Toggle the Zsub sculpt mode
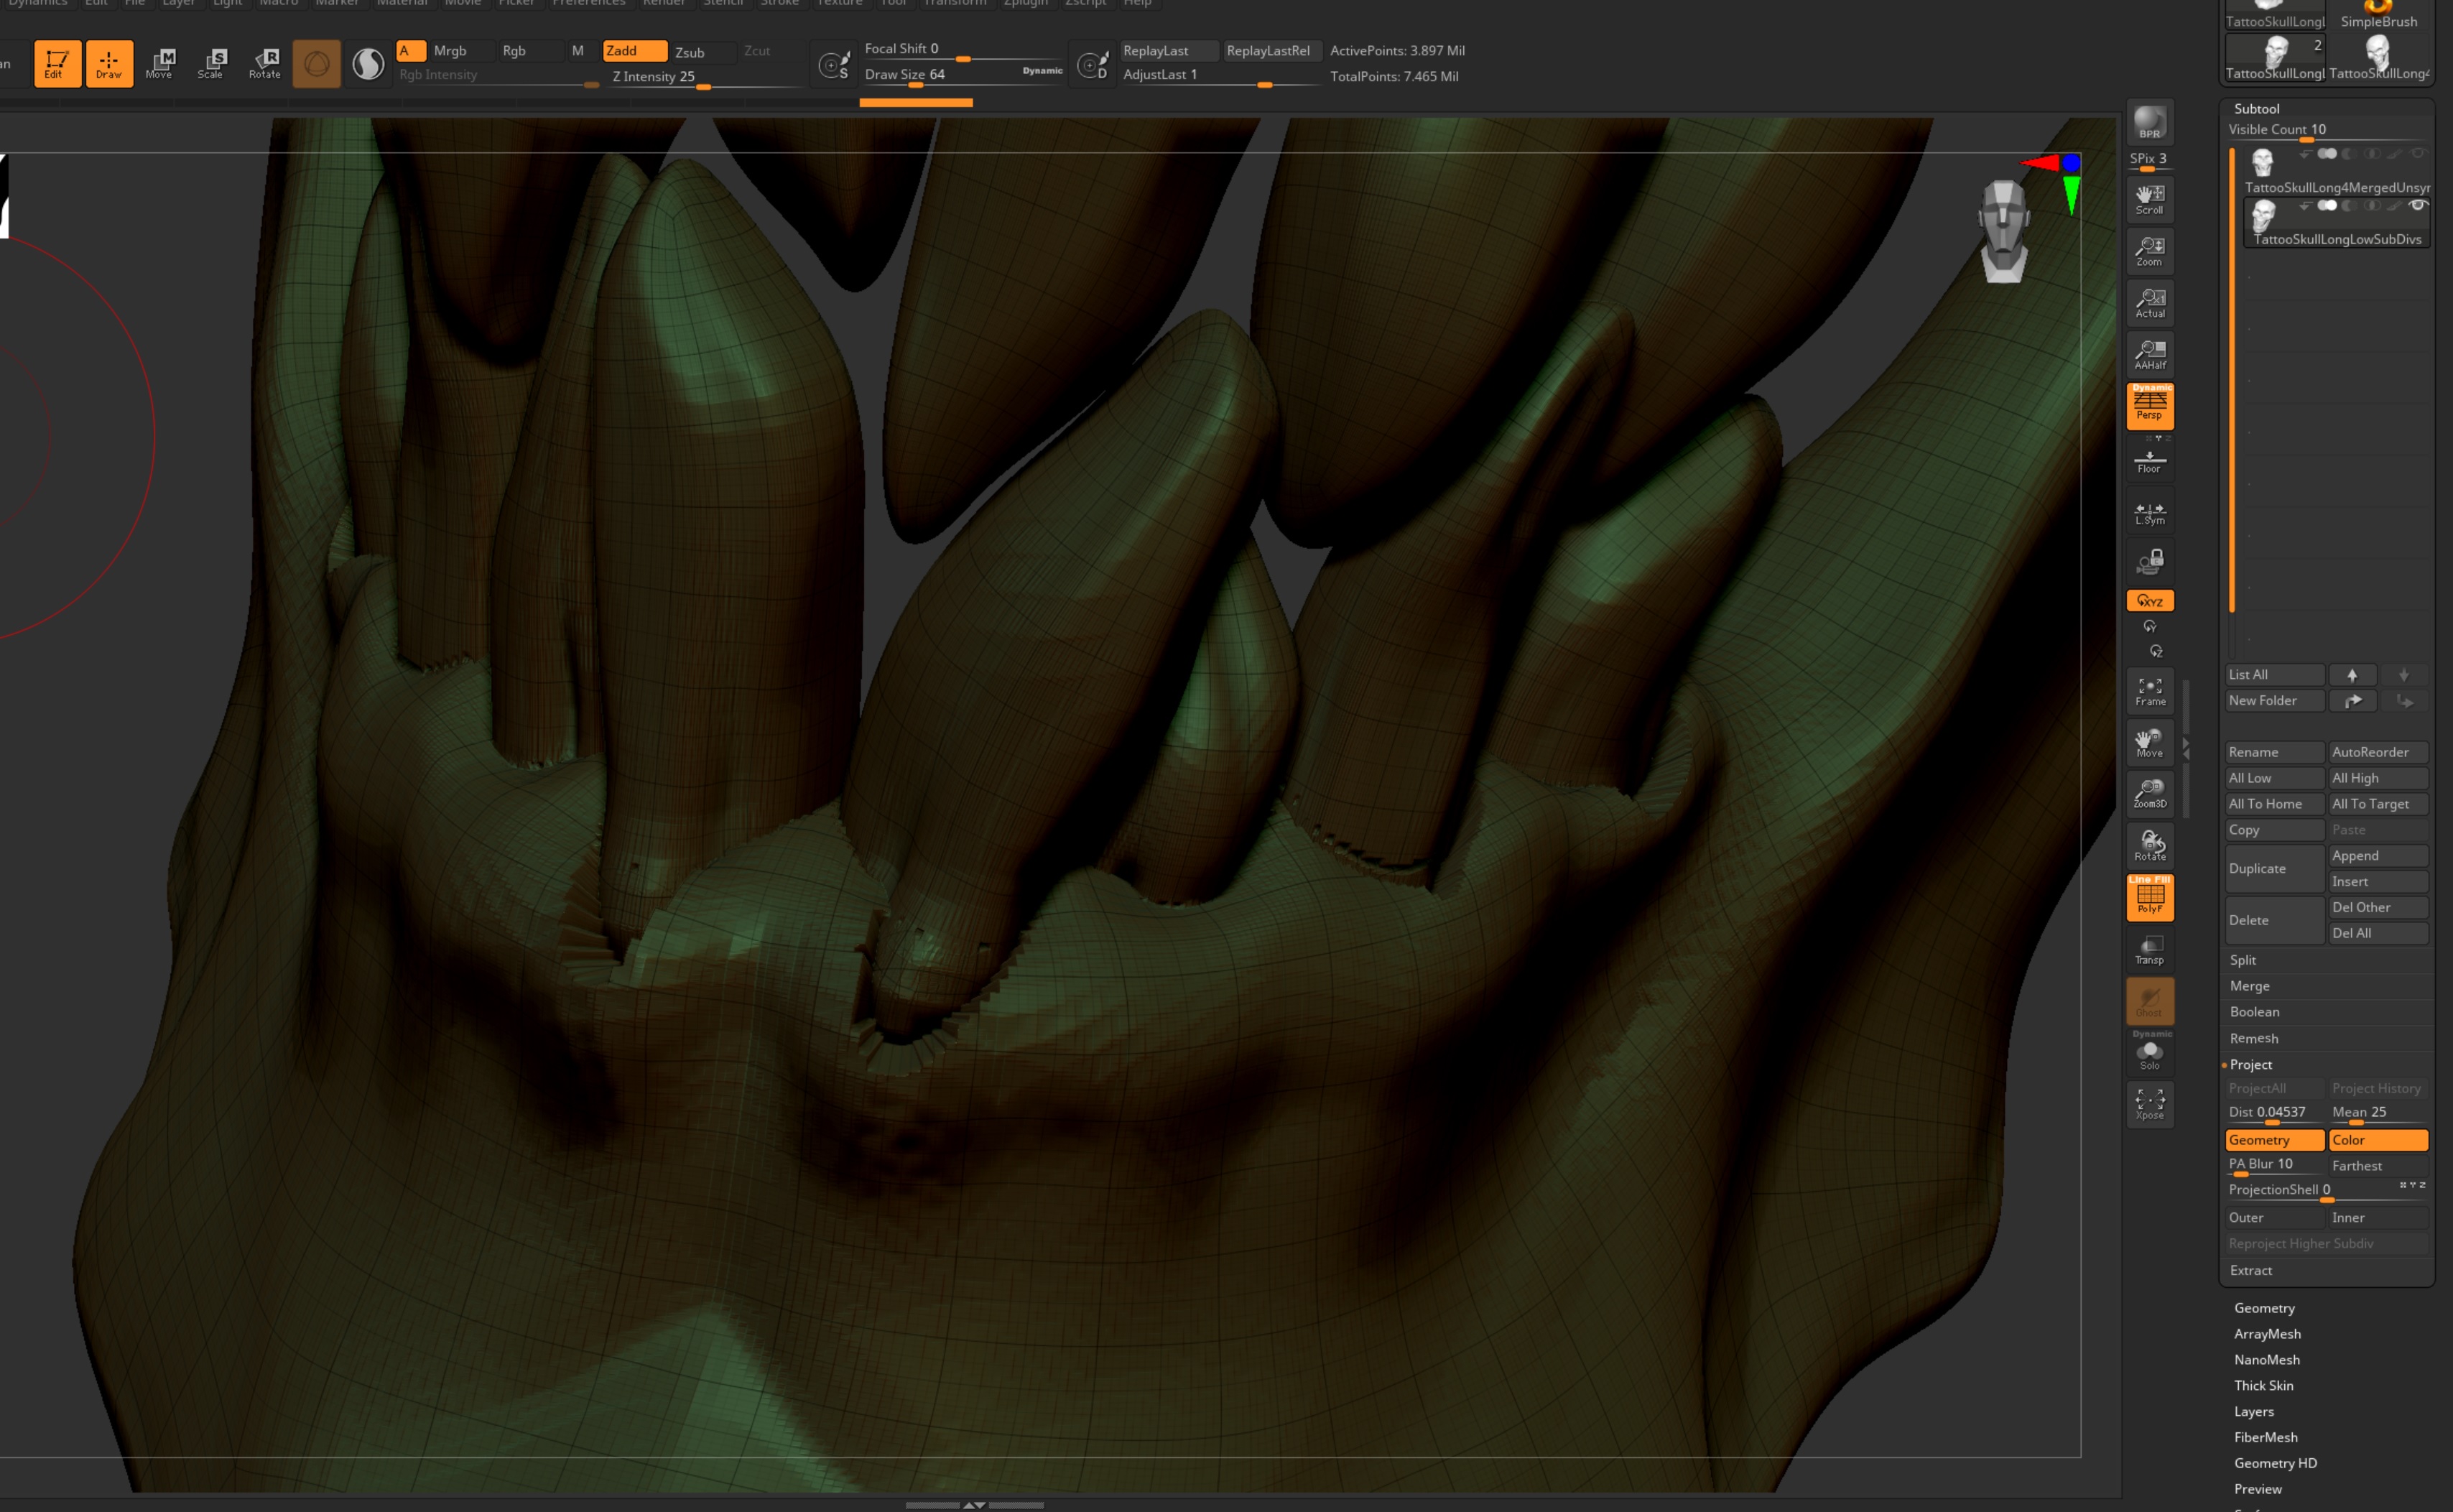 click(x=691, y=52)
